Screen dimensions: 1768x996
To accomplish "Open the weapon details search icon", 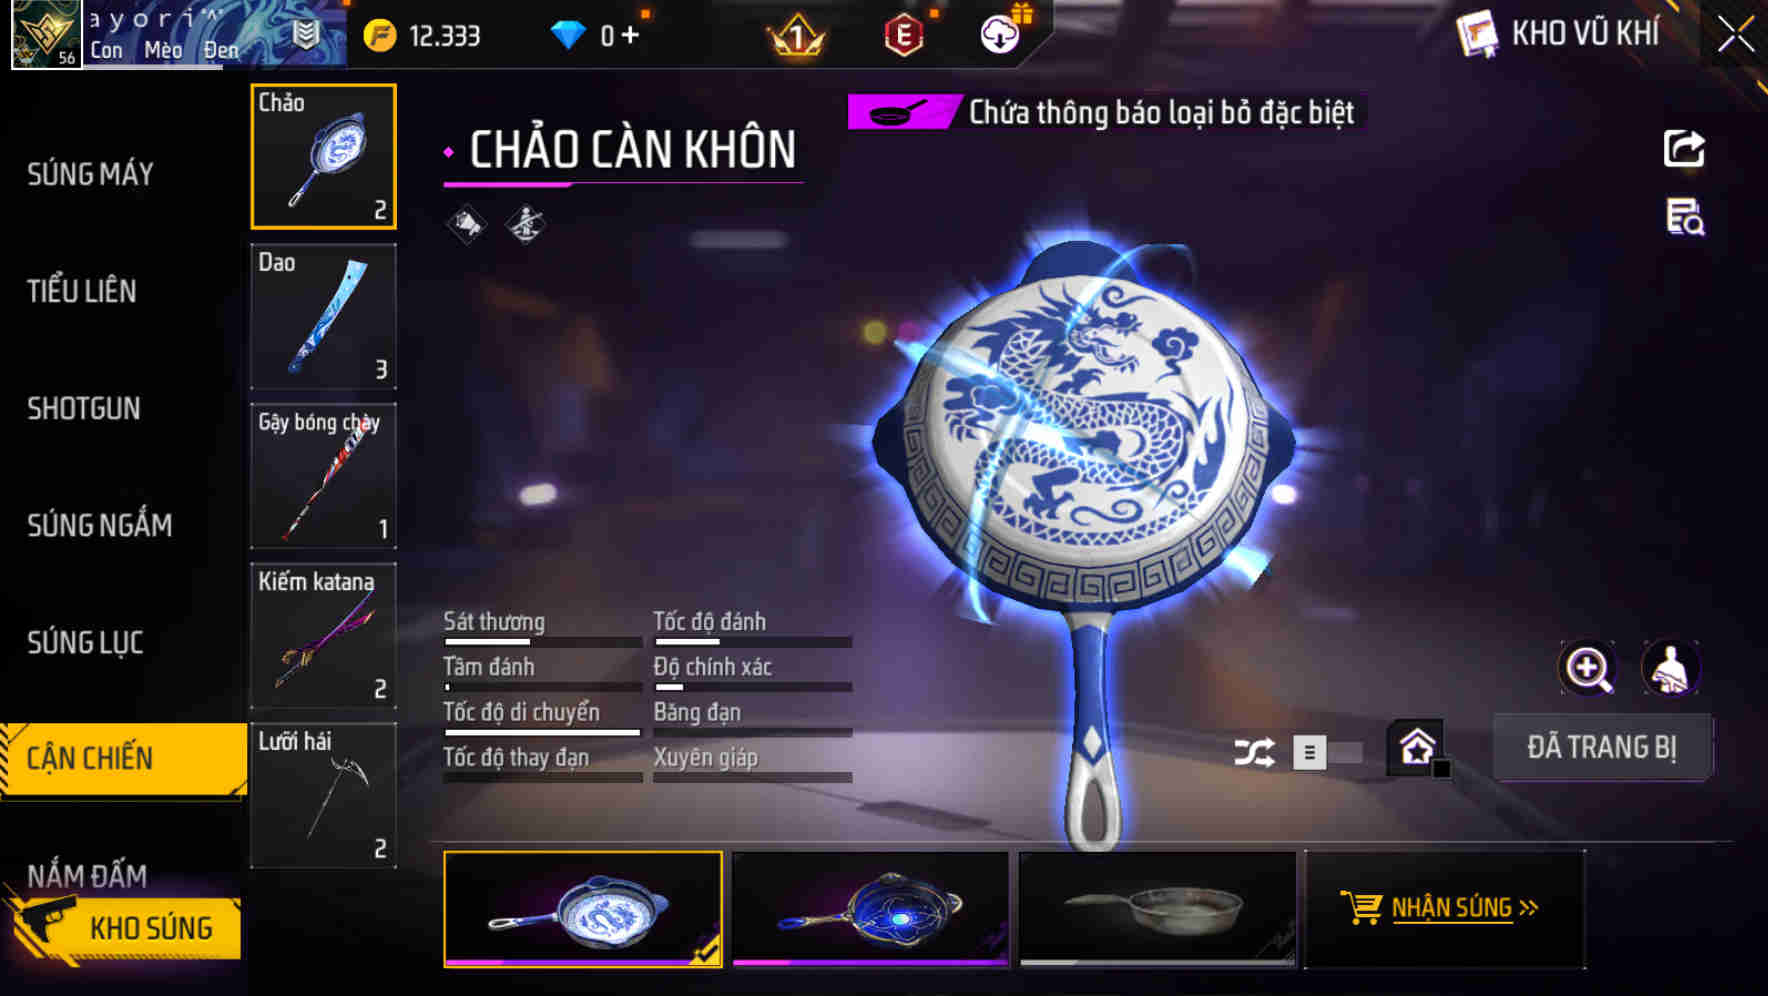I will pyautogui.click(x=1685, y=217).
